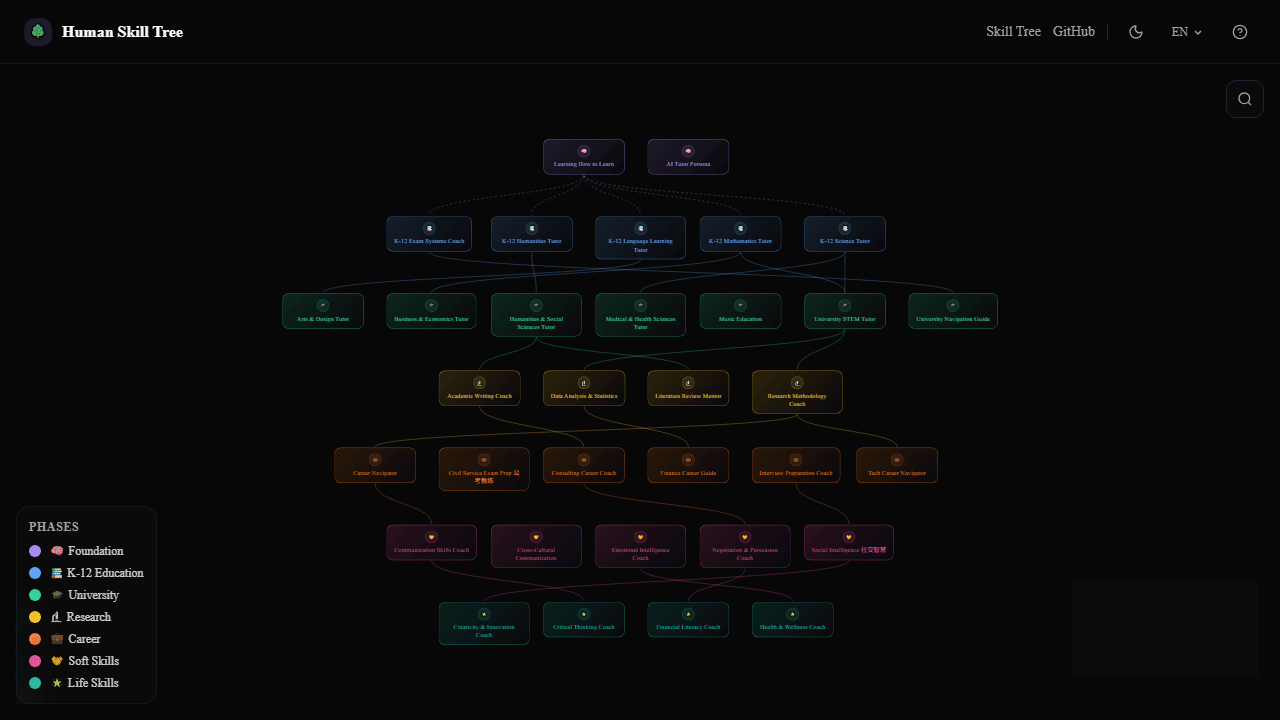Open search using the magnifier icon

(x=1244, y=98)
